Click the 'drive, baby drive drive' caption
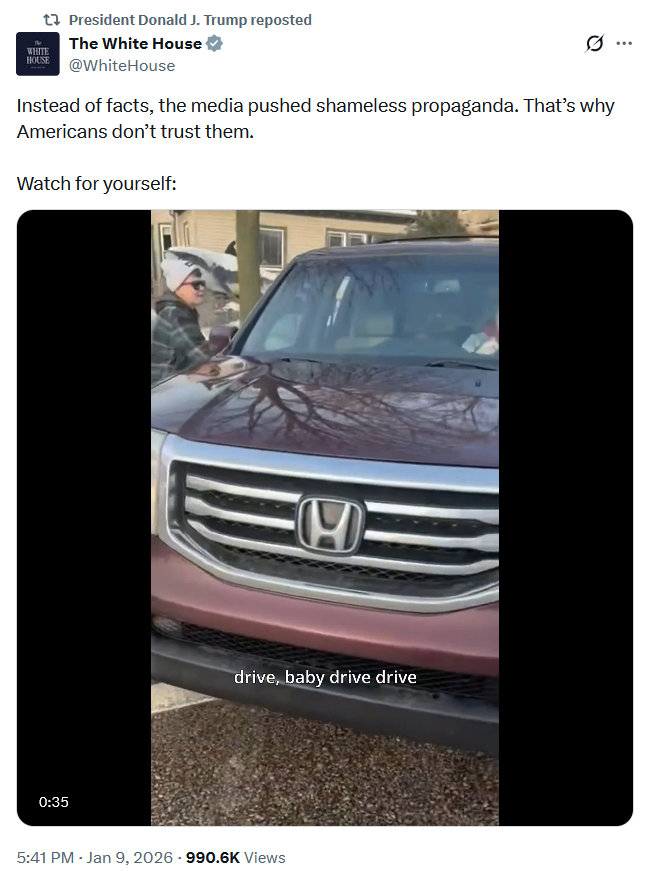 [325, 677]
